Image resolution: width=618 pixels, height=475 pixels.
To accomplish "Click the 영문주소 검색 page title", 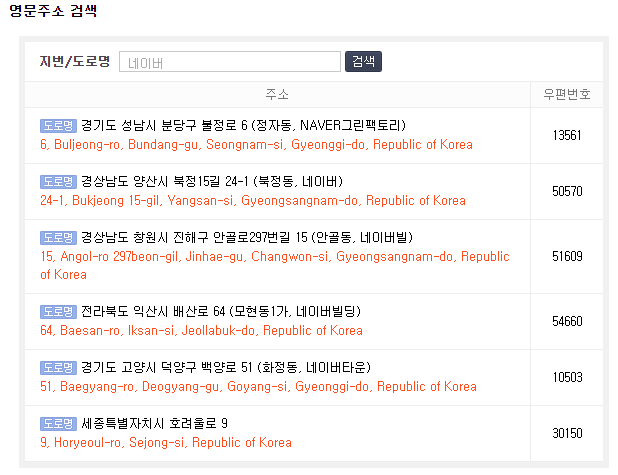I will (53, 11).
